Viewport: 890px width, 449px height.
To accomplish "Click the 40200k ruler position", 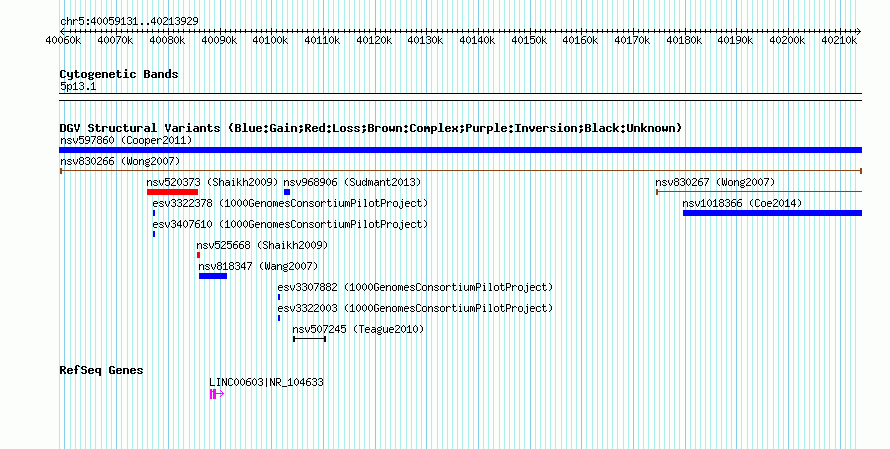I will (787, 40).
